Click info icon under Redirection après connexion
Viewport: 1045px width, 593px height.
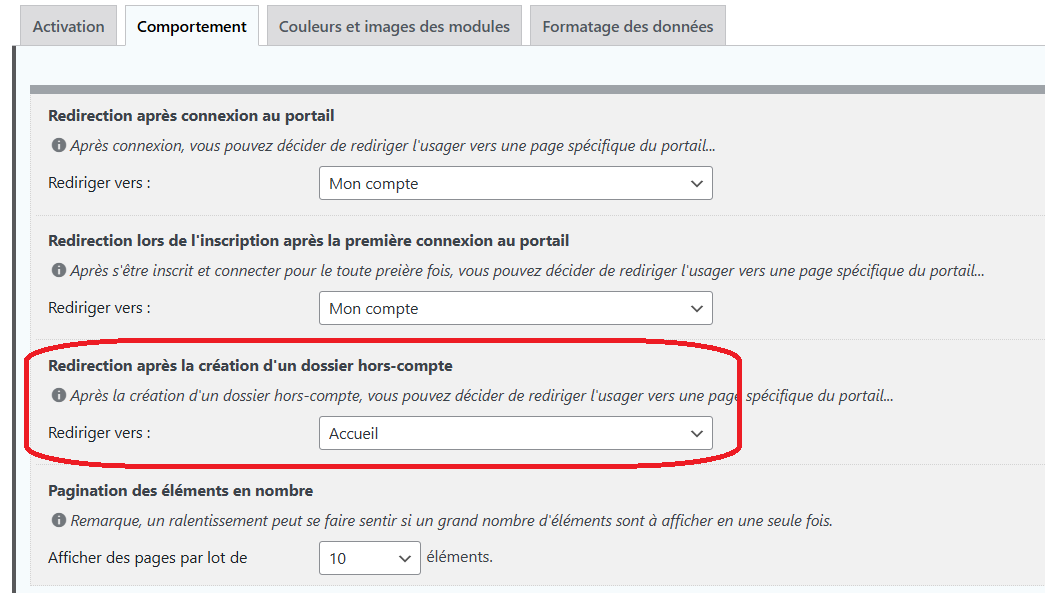coord(58,146)
